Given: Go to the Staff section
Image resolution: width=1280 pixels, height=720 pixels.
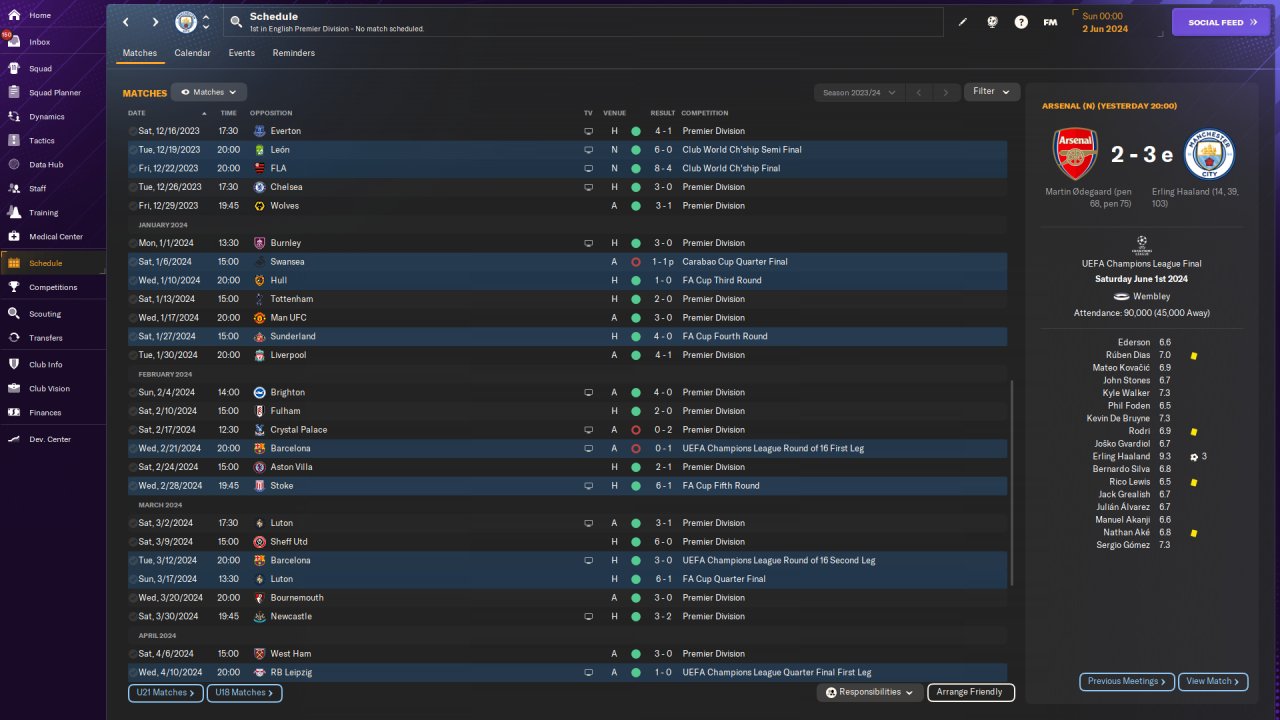Looking at the screenshot, I should [38, 189].
